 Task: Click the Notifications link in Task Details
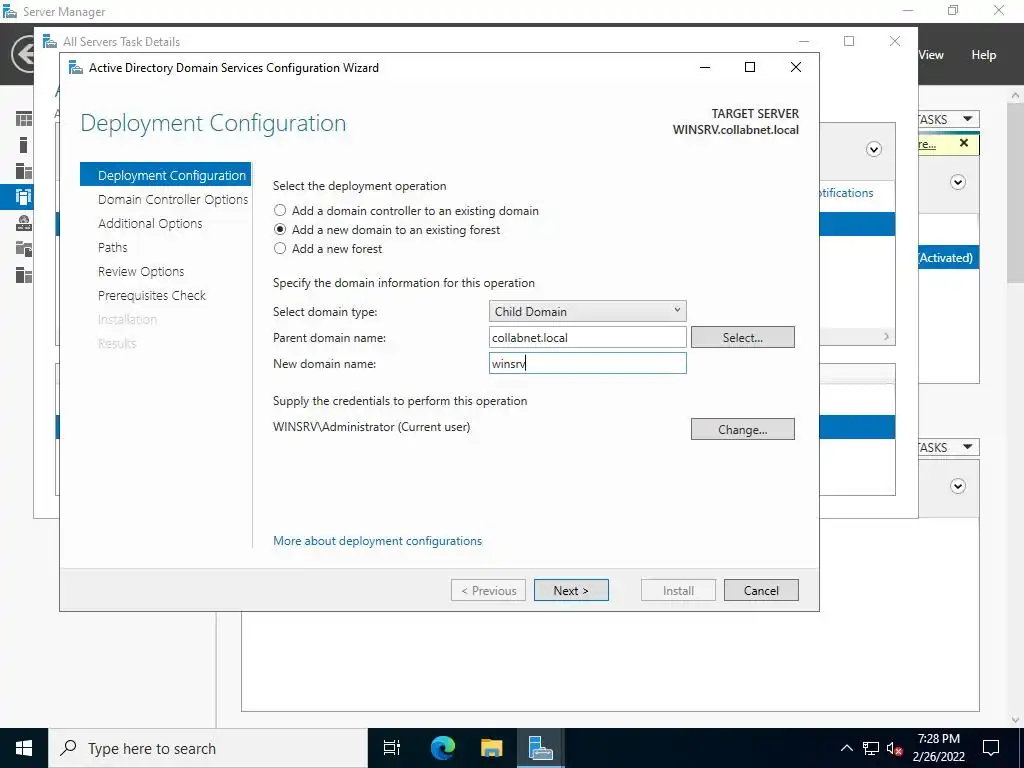pyautogui.click(x=846, y=193)
